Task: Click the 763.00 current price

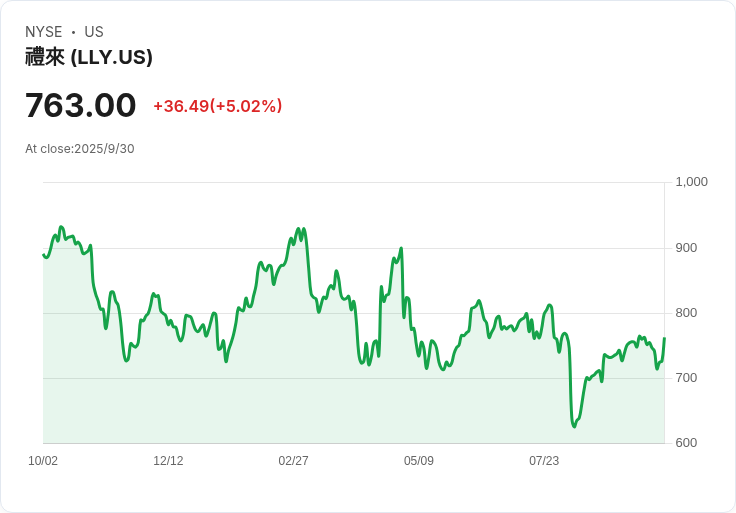Action: tap(81, 105)
